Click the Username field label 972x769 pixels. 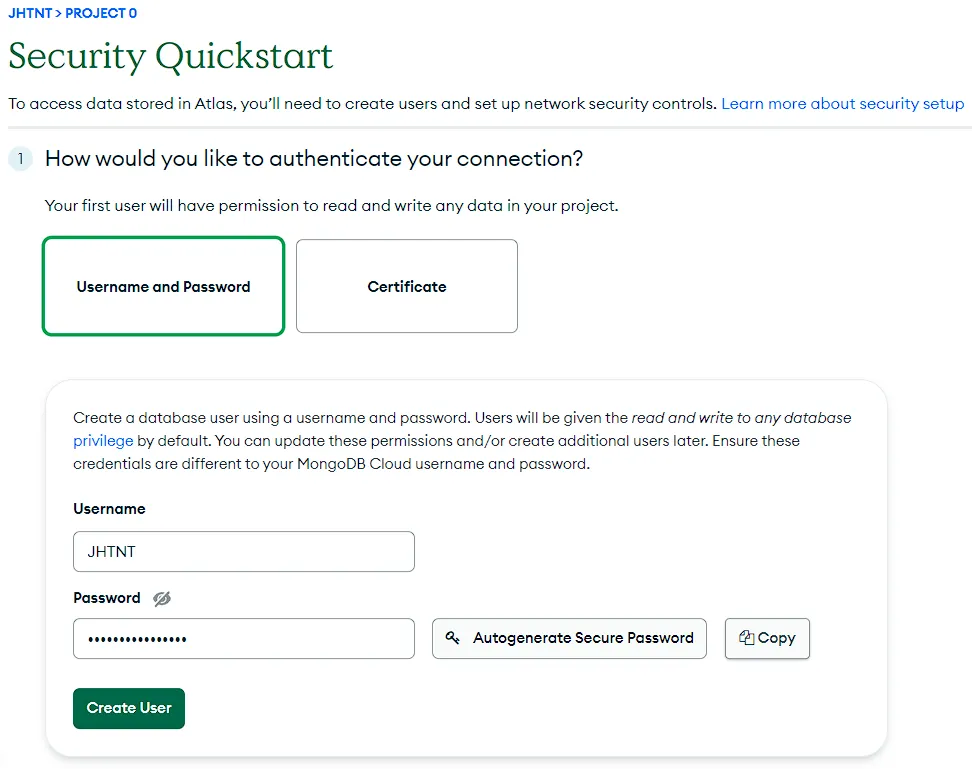click(x=109, y=509)
